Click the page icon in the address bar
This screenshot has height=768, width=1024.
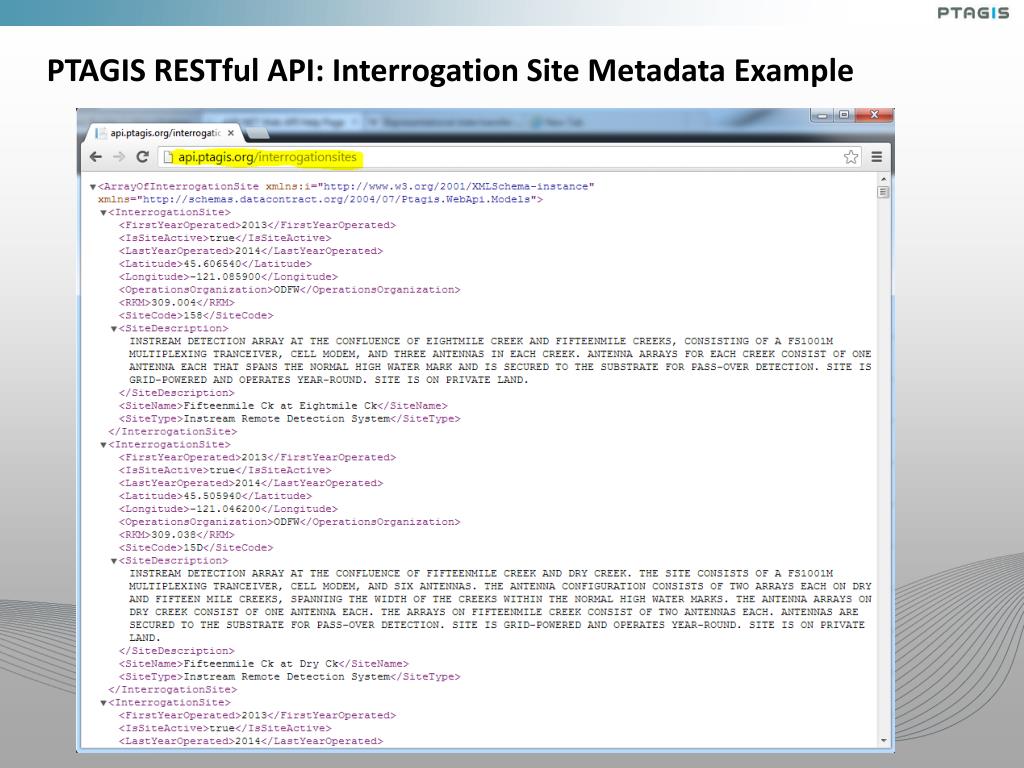click(x=168, y=157)
